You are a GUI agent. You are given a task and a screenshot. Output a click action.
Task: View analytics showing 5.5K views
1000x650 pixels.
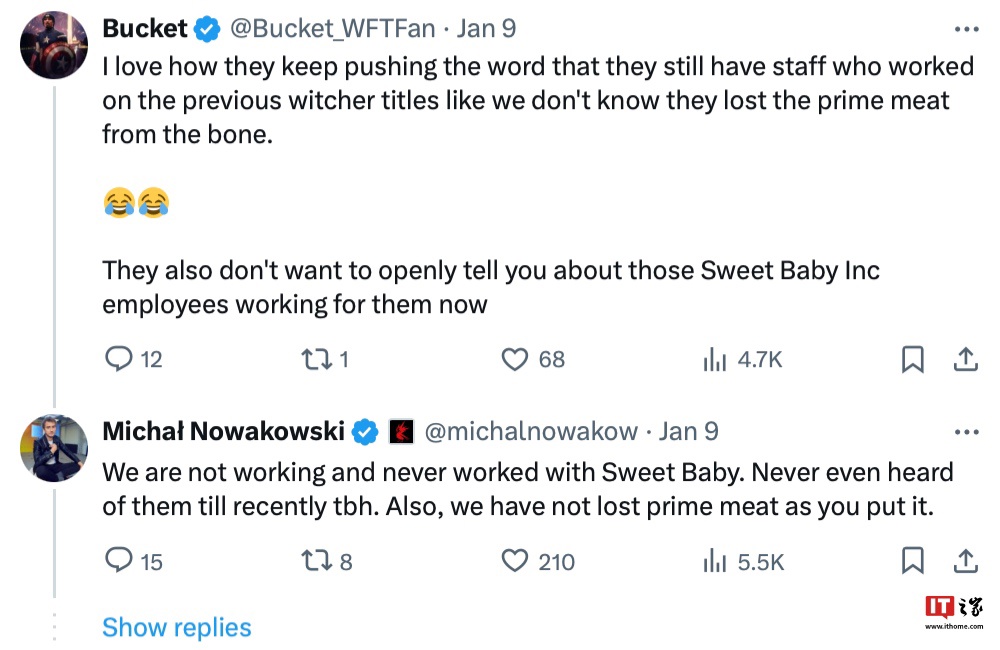click(x=713, y=561)
